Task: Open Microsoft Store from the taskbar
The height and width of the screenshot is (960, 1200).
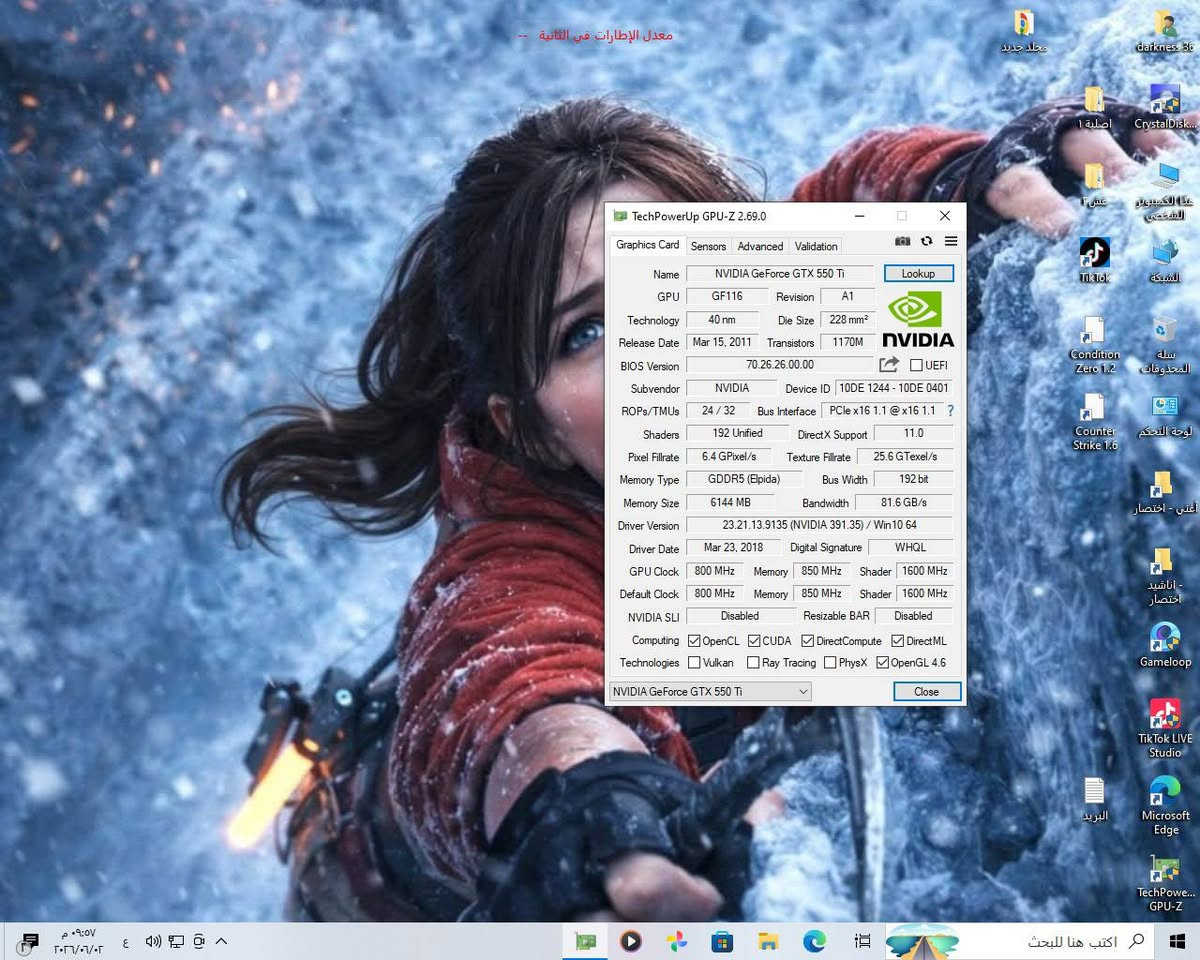Action: (x=722, y=941)
